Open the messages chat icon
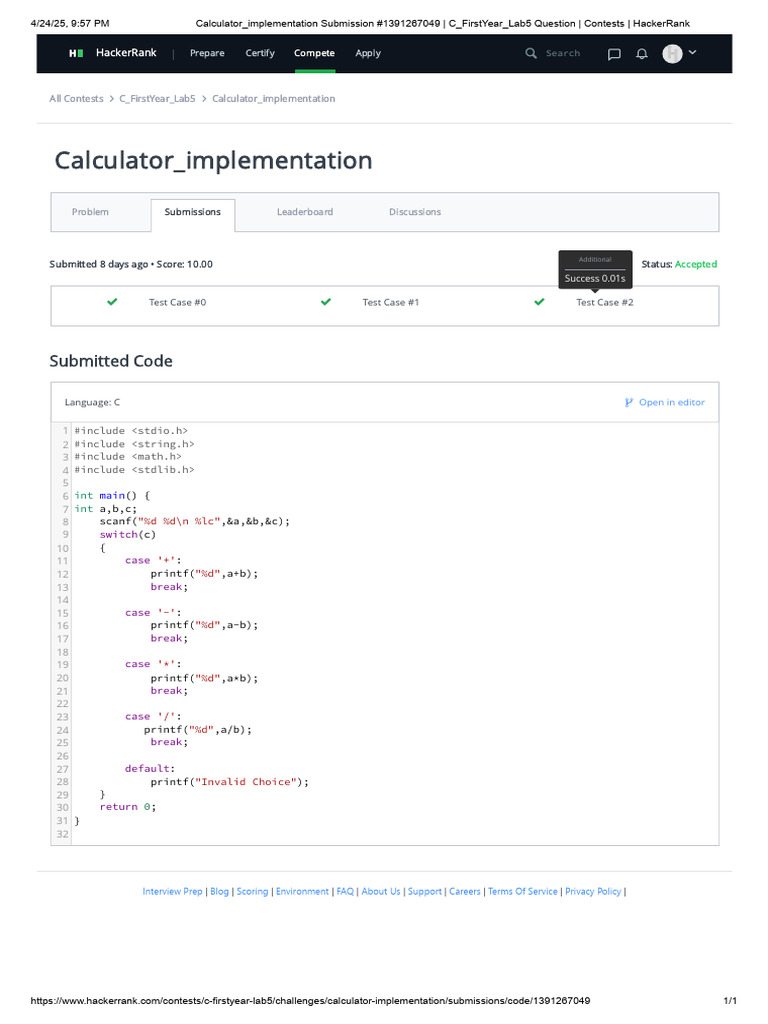This screenshot has height=1024, width=768. coord(614,54)
